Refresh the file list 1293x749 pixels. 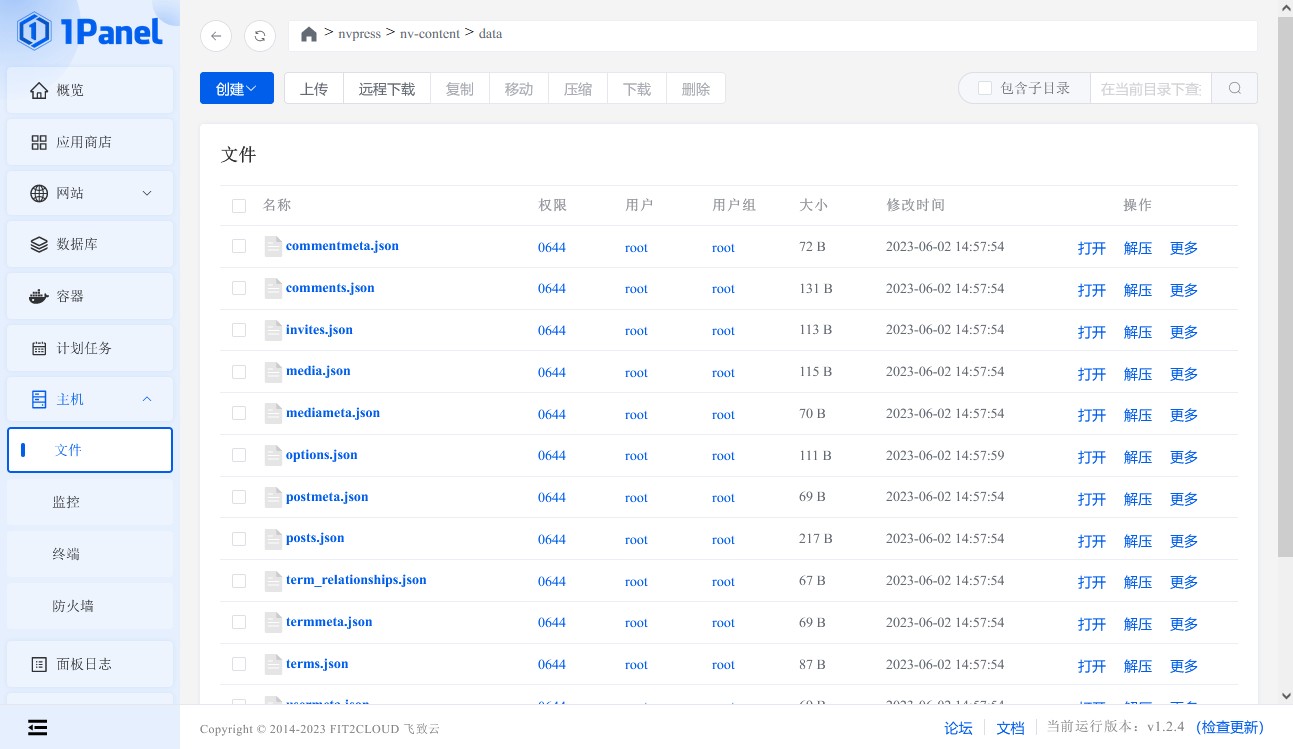tap(260, 36)
